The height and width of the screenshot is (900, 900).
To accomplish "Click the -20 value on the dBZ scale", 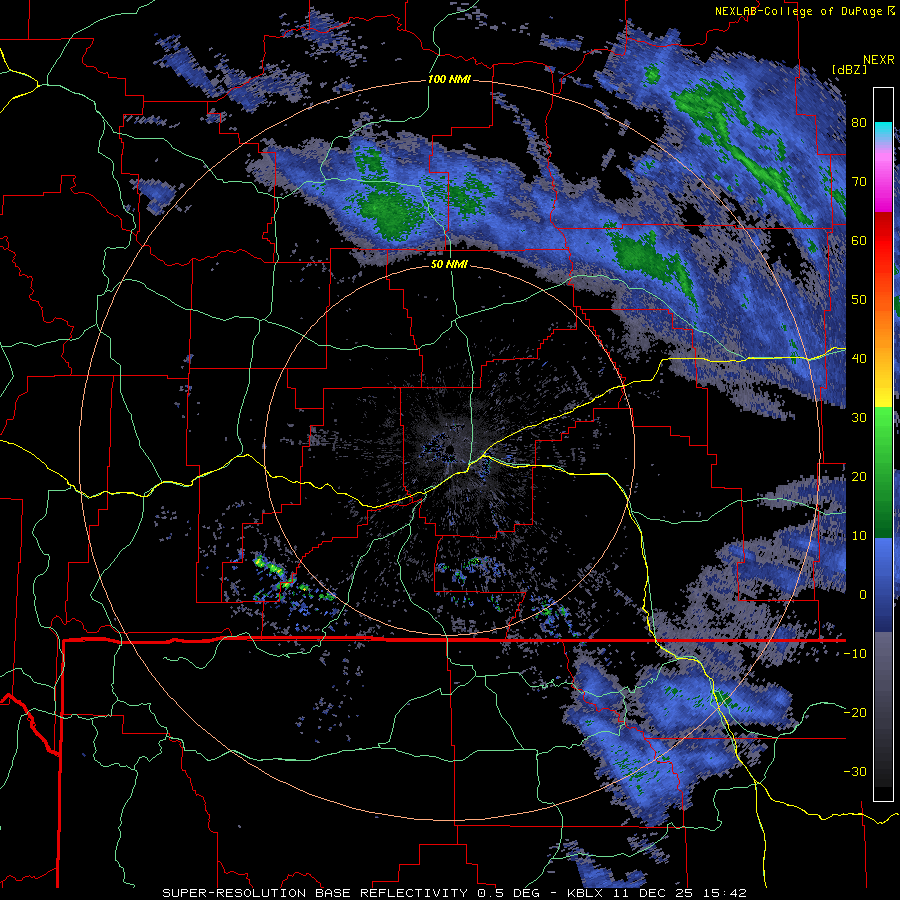I will (x=855, y=713).
